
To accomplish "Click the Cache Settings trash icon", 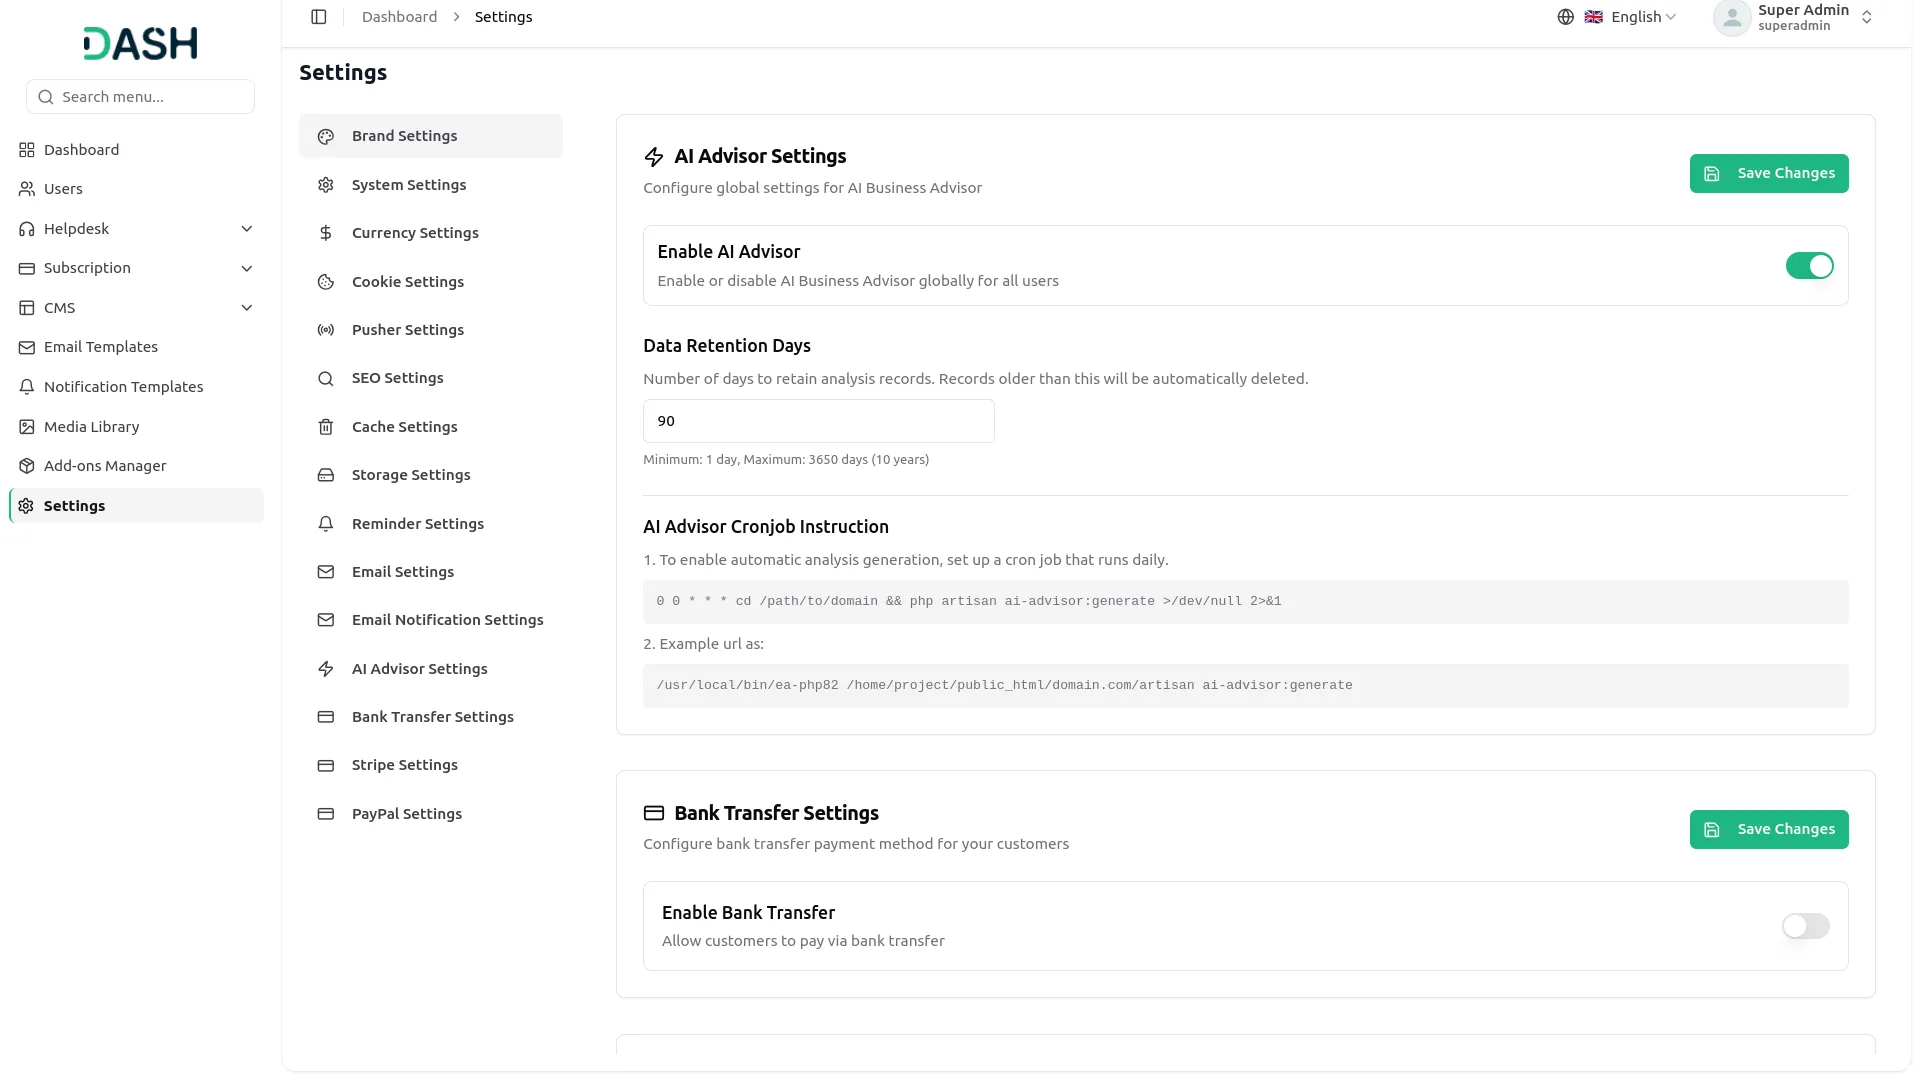I will 326,427.
